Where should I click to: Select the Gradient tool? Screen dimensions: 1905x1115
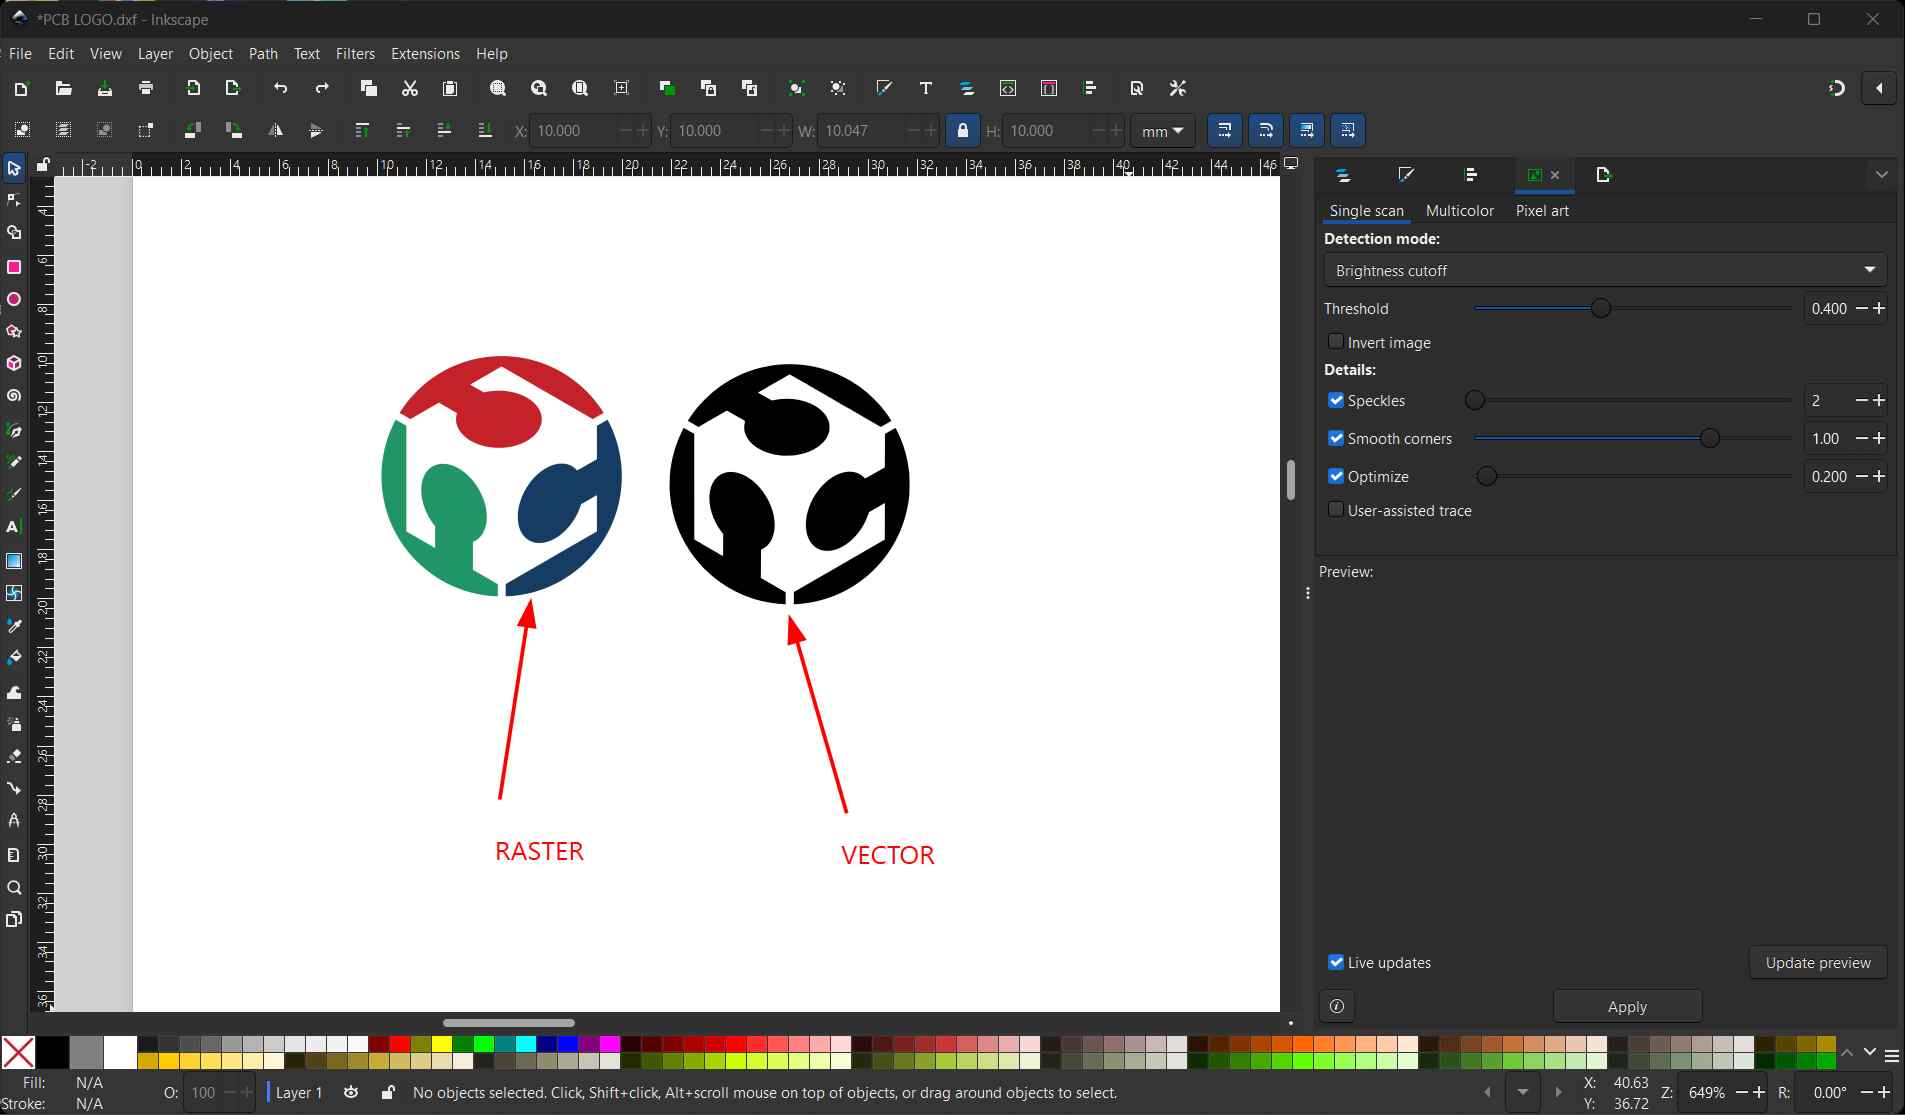pyautogui.click(x=14, y=561)
